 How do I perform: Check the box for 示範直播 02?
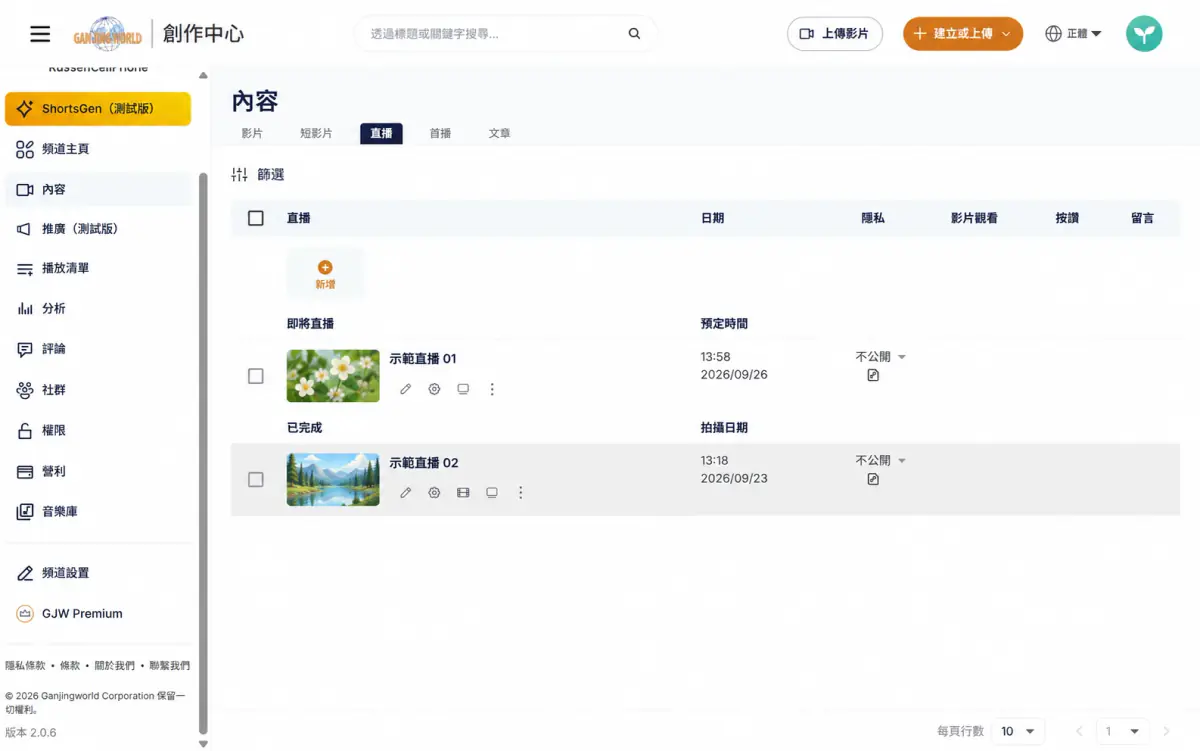point(256,480)
